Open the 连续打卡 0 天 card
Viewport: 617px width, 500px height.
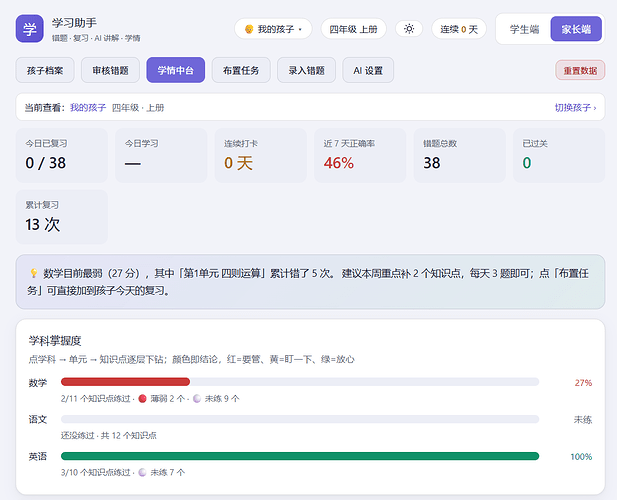(x=260, y=155)
